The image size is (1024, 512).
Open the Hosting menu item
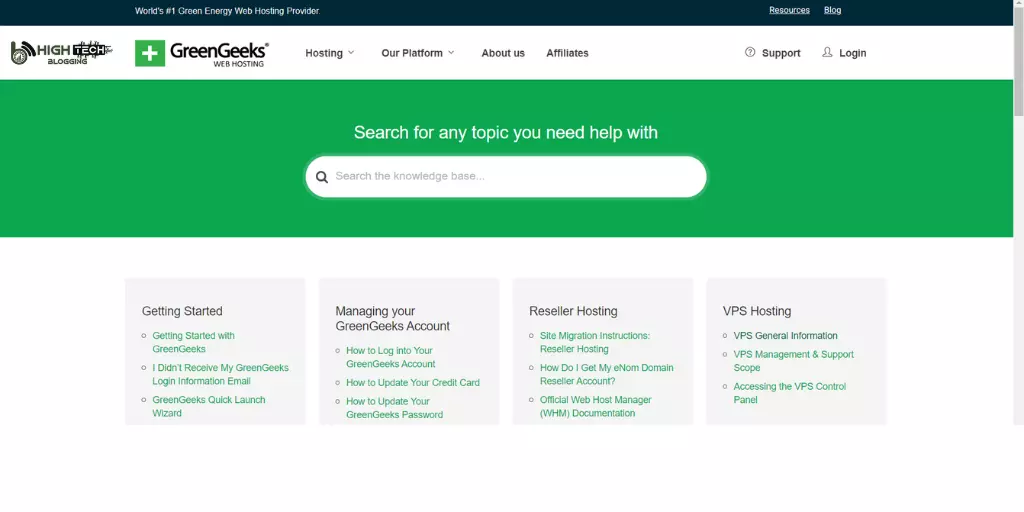(324, 53)
